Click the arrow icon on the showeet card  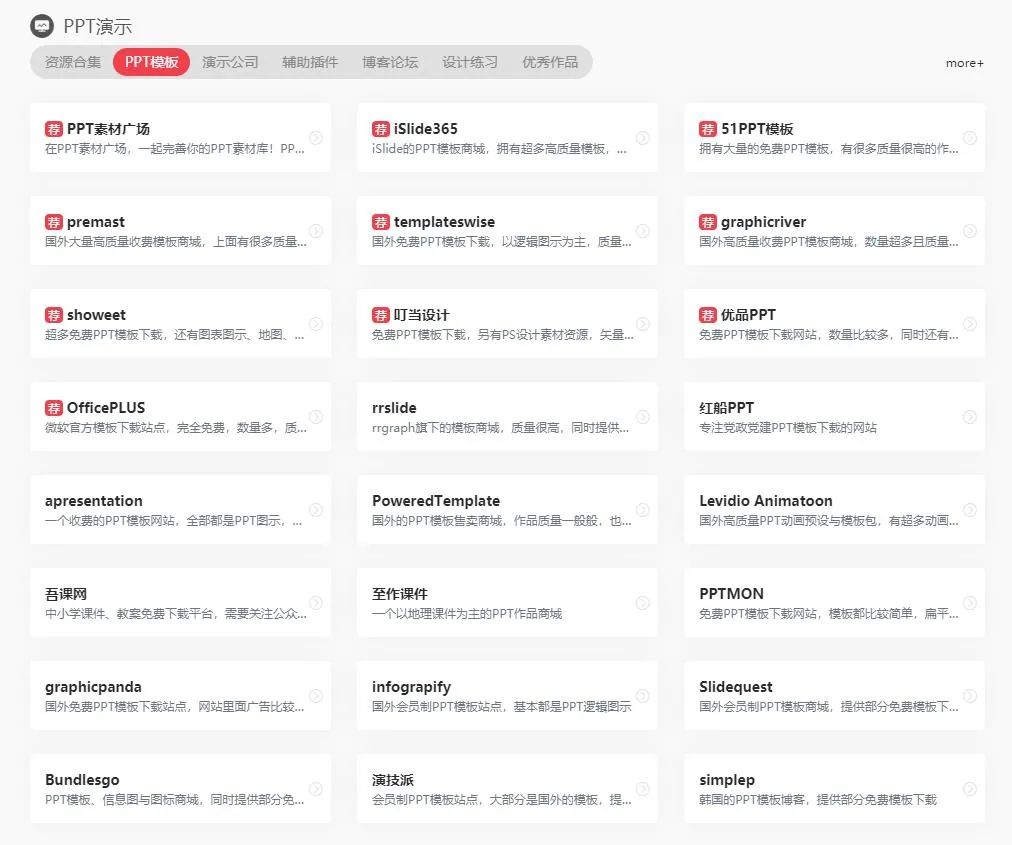[316, 323]
